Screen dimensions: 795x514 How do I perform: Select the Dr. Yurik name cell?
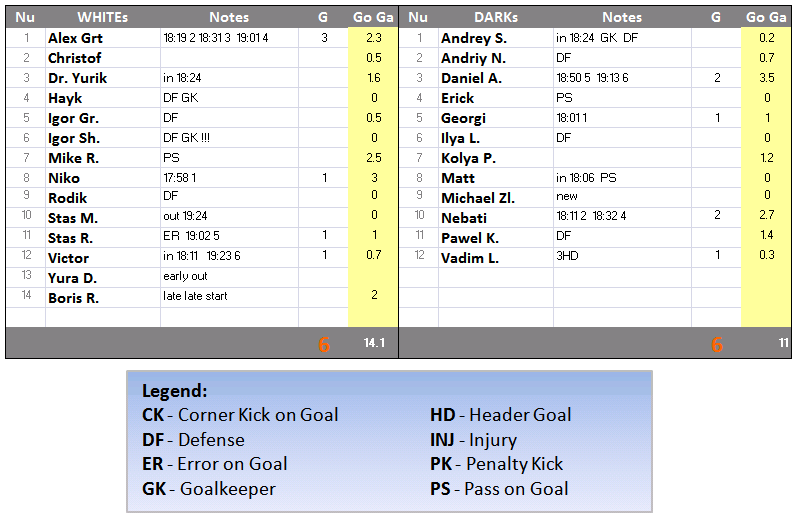coord(78,78)
